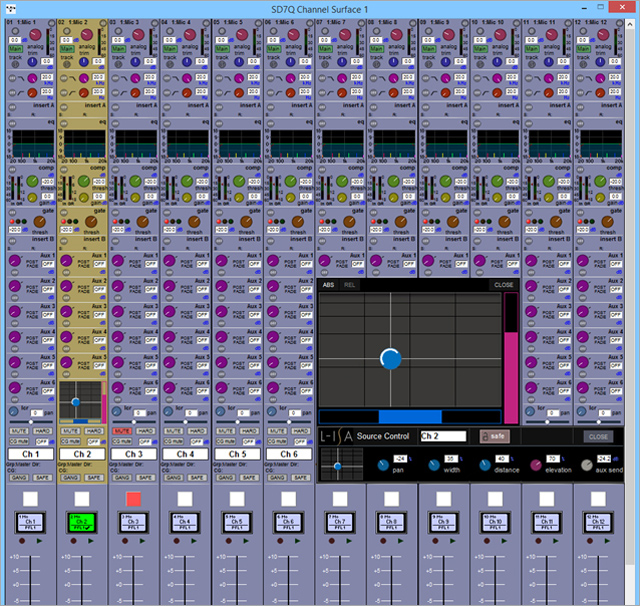The image size is (640, 606).
Task: Toggle channel 04 compressor on switch
Action: [167, 169]
